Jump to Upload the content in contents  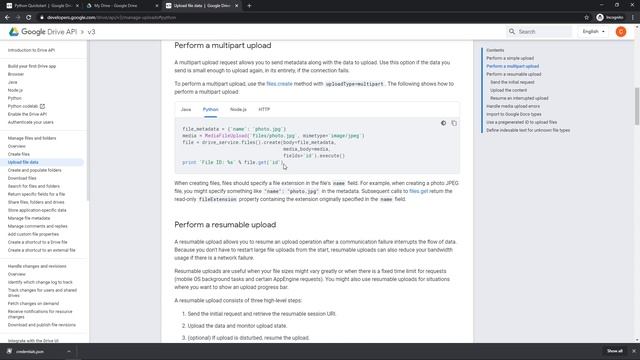[509, 90]
